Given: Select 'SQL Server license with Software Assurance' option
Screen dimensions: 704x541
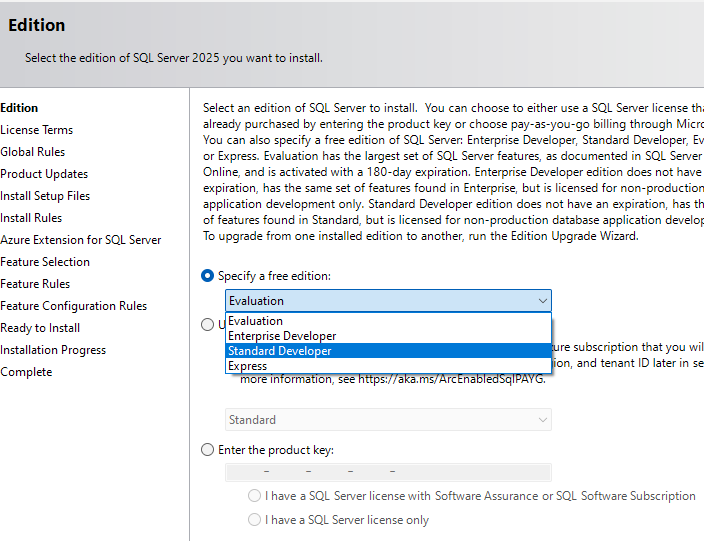Looking at the screenshot, I should 255,496.
